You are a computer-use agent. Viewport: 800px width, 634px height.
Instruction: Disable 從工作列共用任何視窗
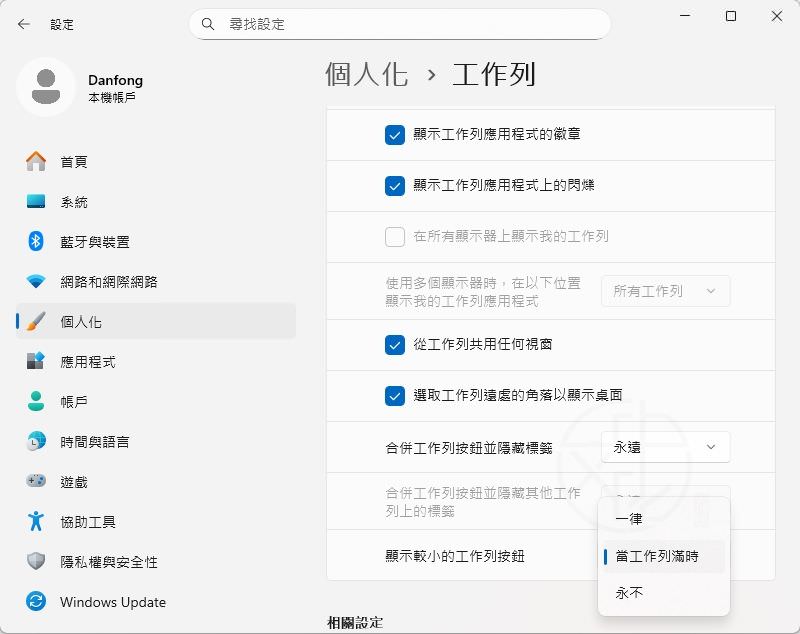click(395, 343)
